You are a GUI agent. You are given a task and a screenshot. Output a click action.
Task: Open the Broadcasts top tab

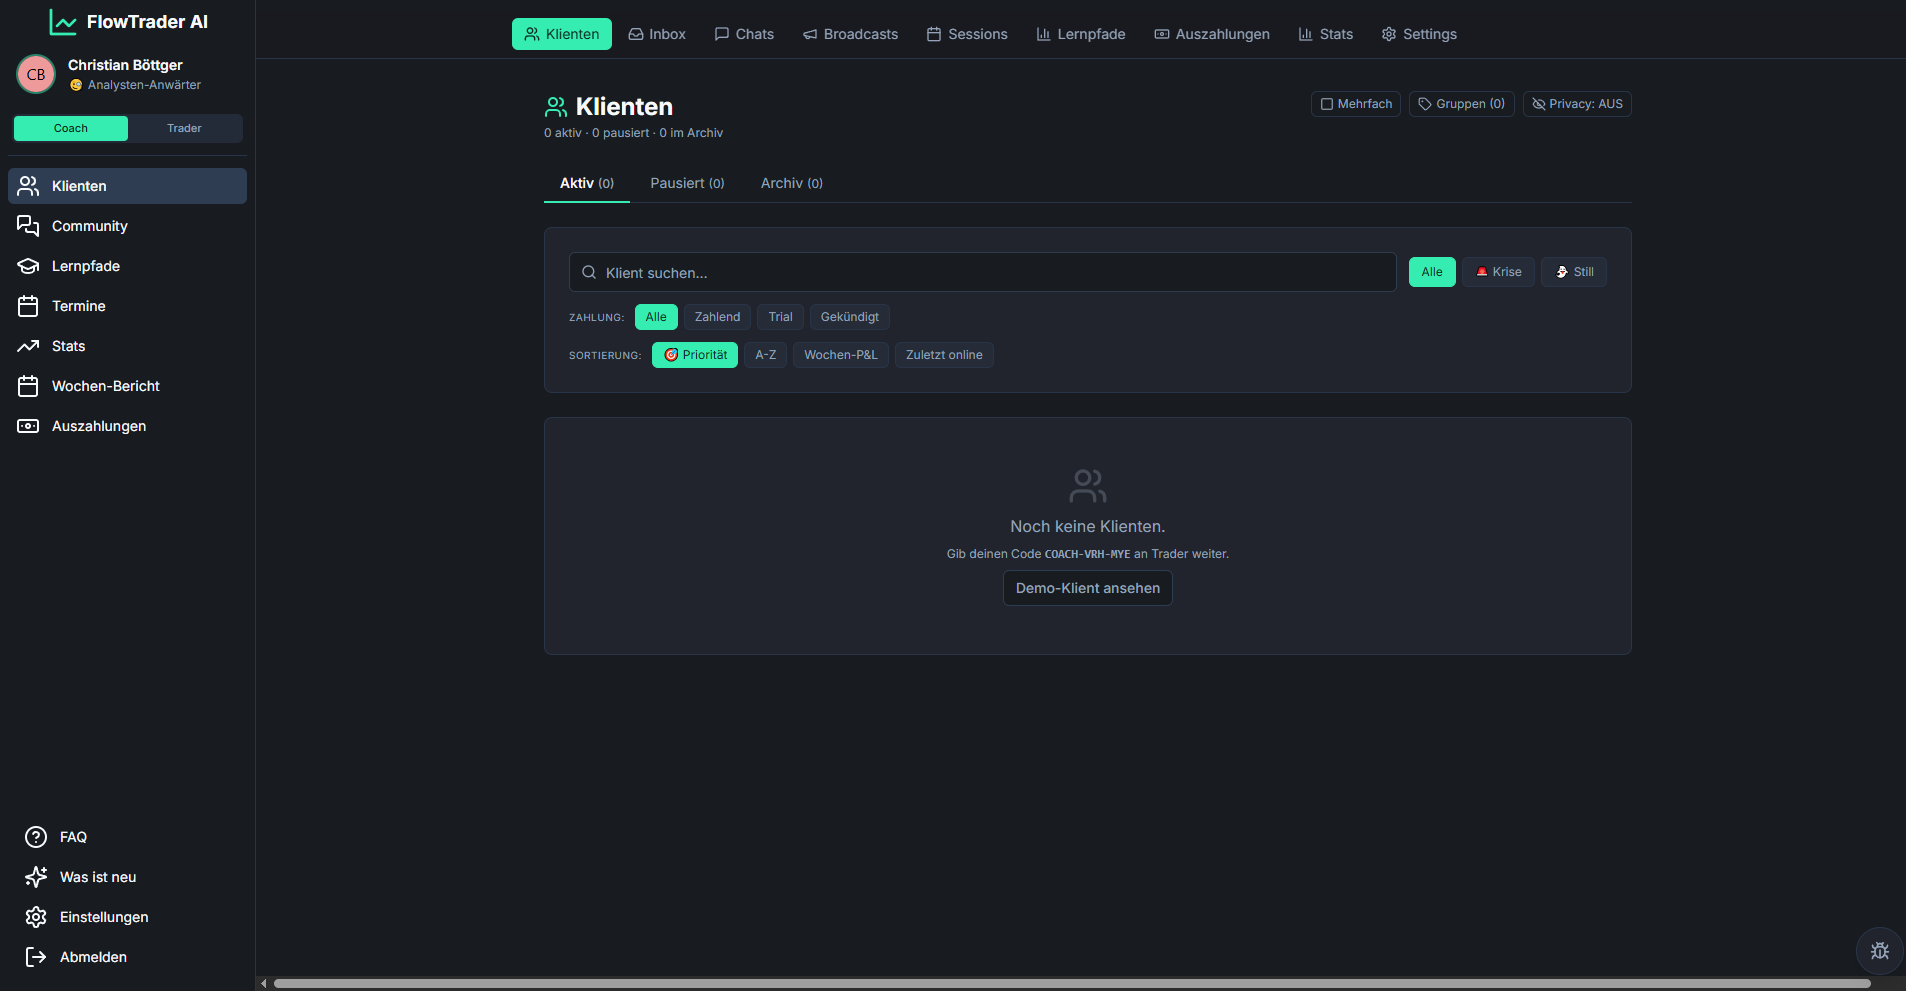click(x=850, y=34)
